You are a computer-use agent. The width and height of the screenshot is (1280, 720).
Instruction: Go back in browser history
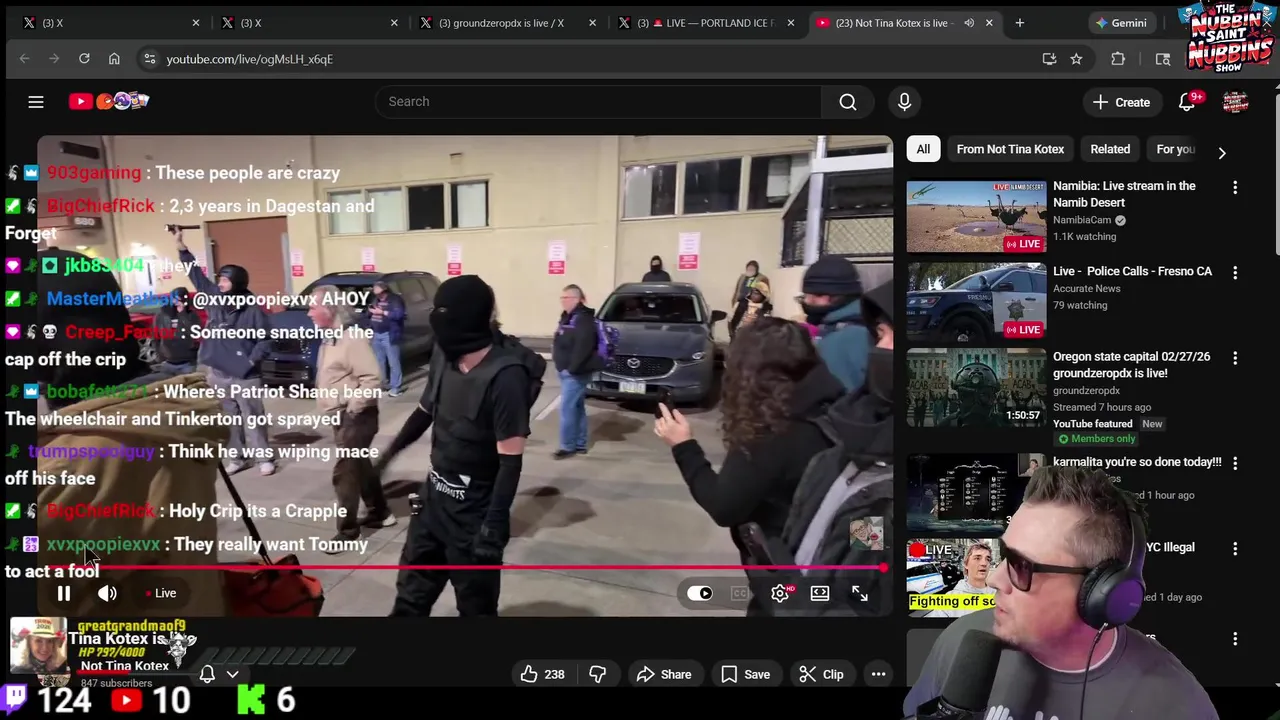tap(25, 59)
